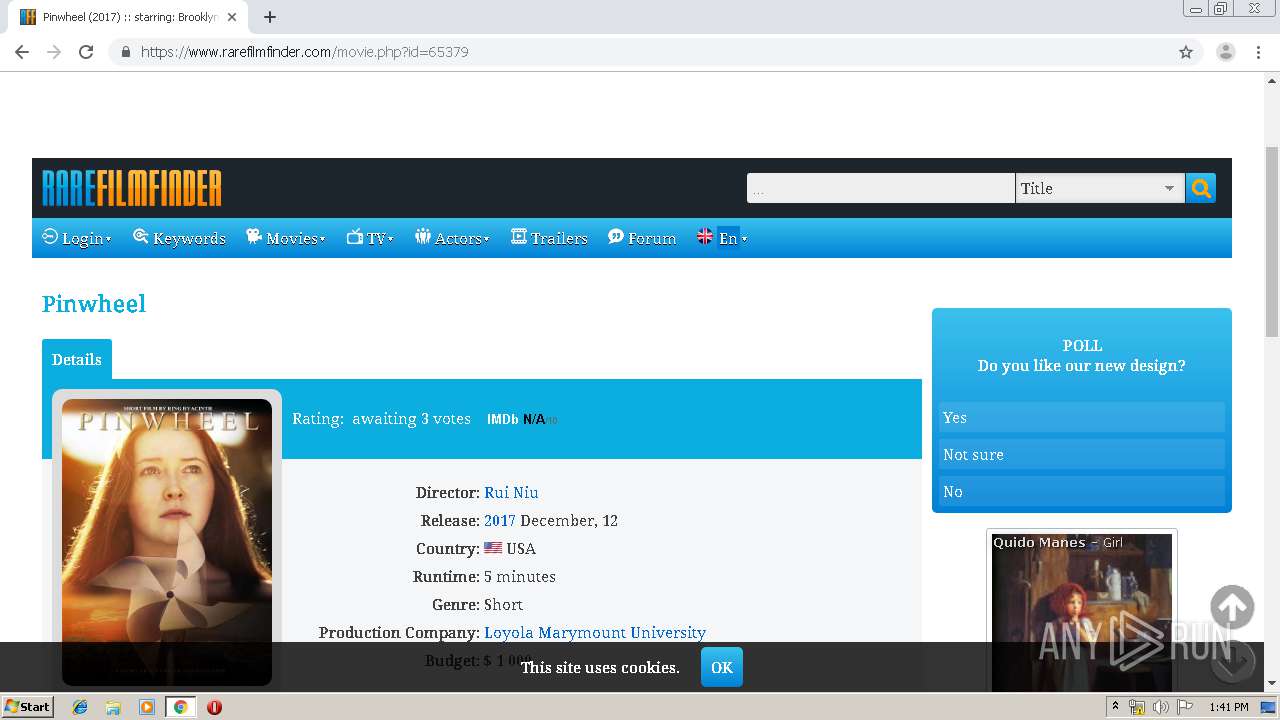Open the Forum page

(x=642, y=238)
